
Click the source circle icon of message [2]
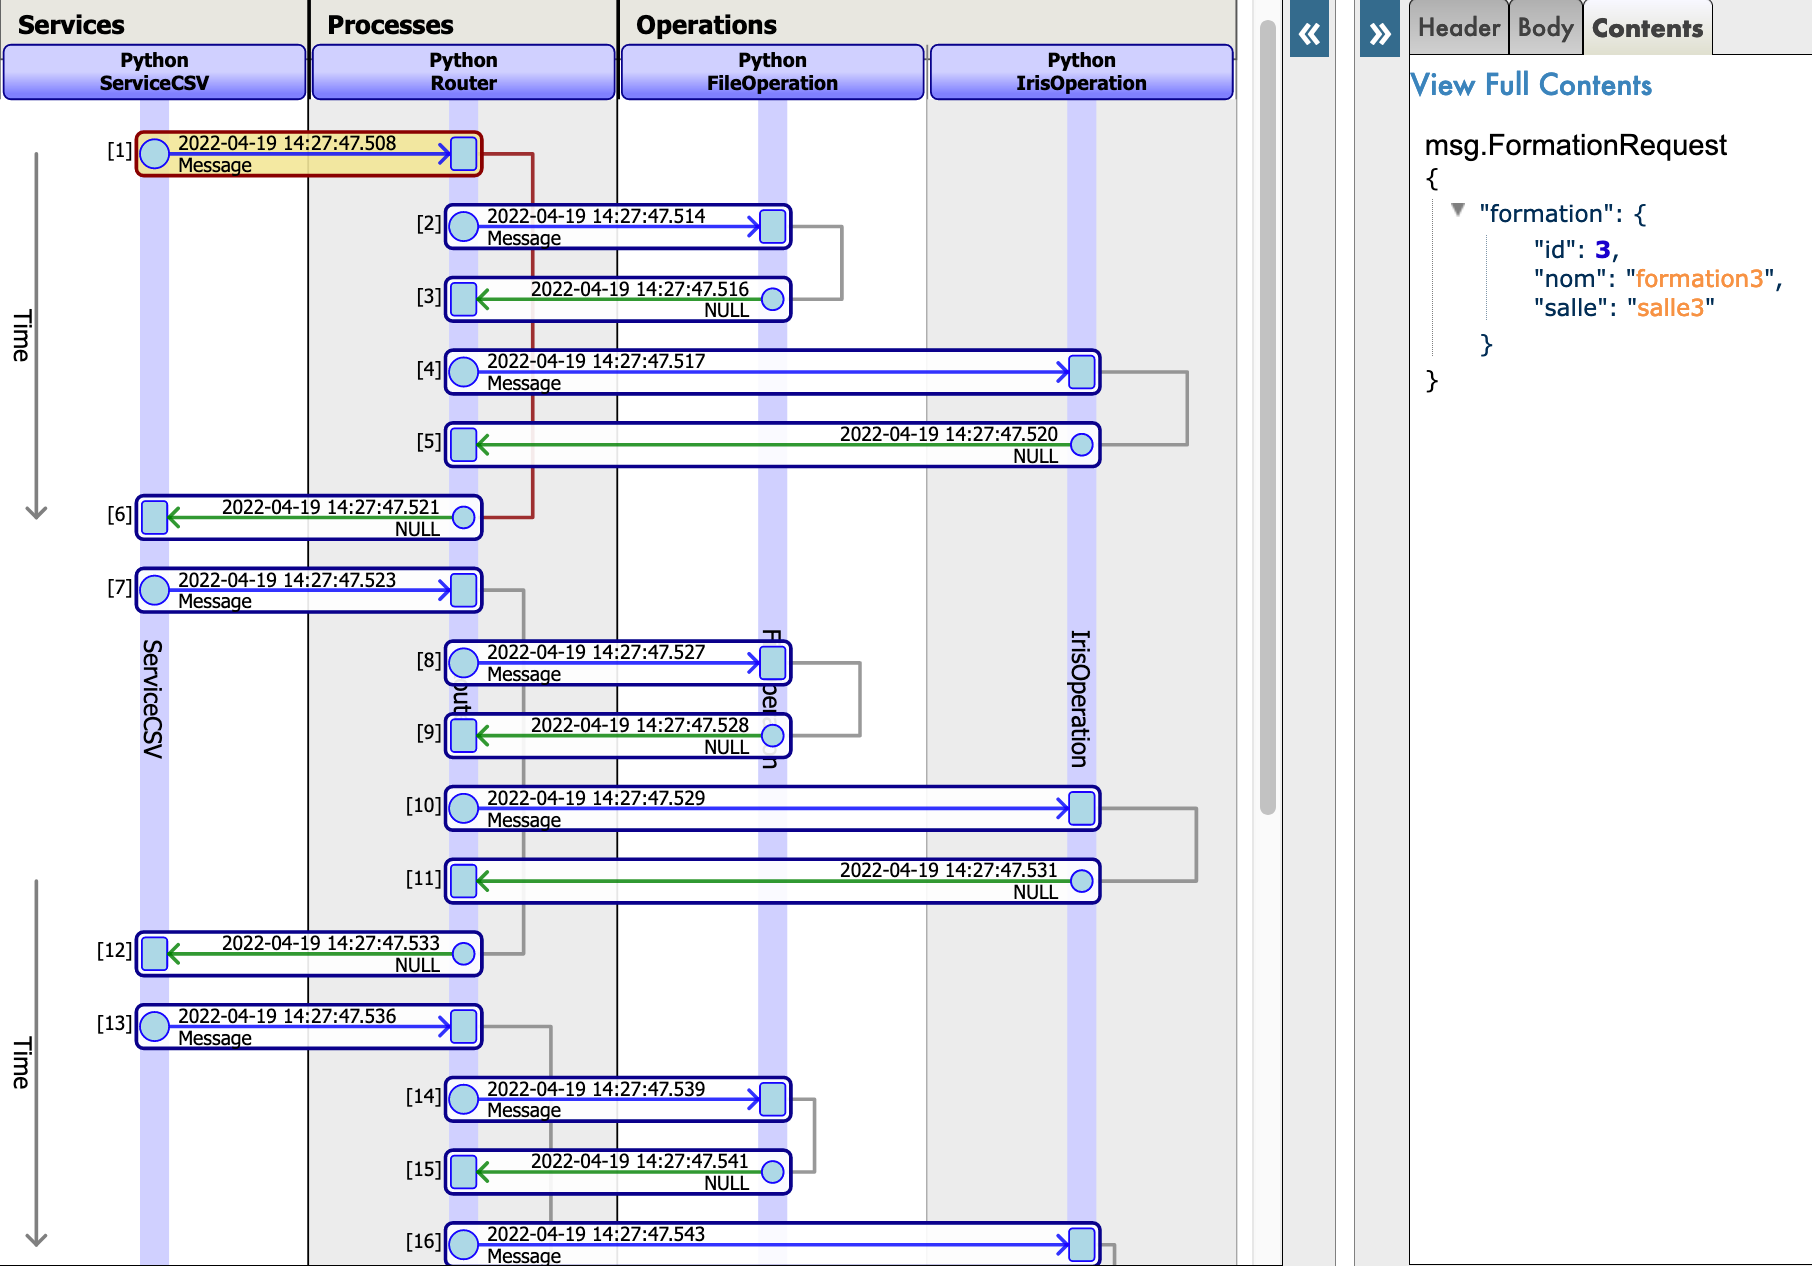tap(463, 227)
